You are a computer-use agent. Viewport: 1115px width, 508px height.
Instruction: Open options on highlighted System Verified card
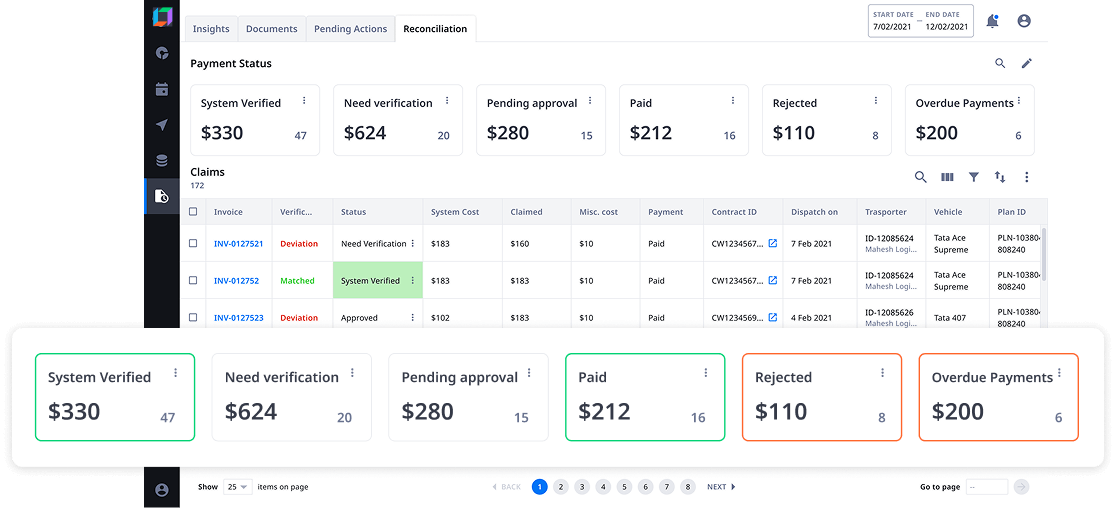coord(176,373)
